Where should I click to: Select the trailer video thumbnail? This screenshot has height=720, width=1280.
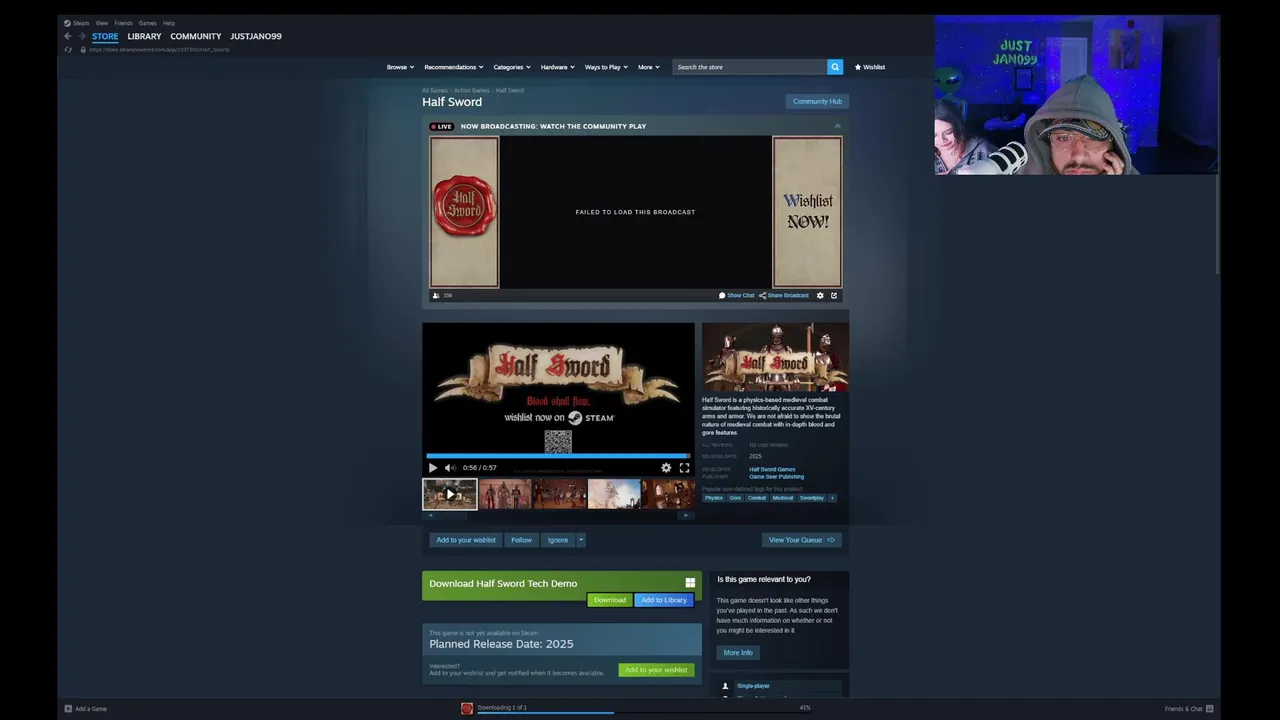(450, 494)
